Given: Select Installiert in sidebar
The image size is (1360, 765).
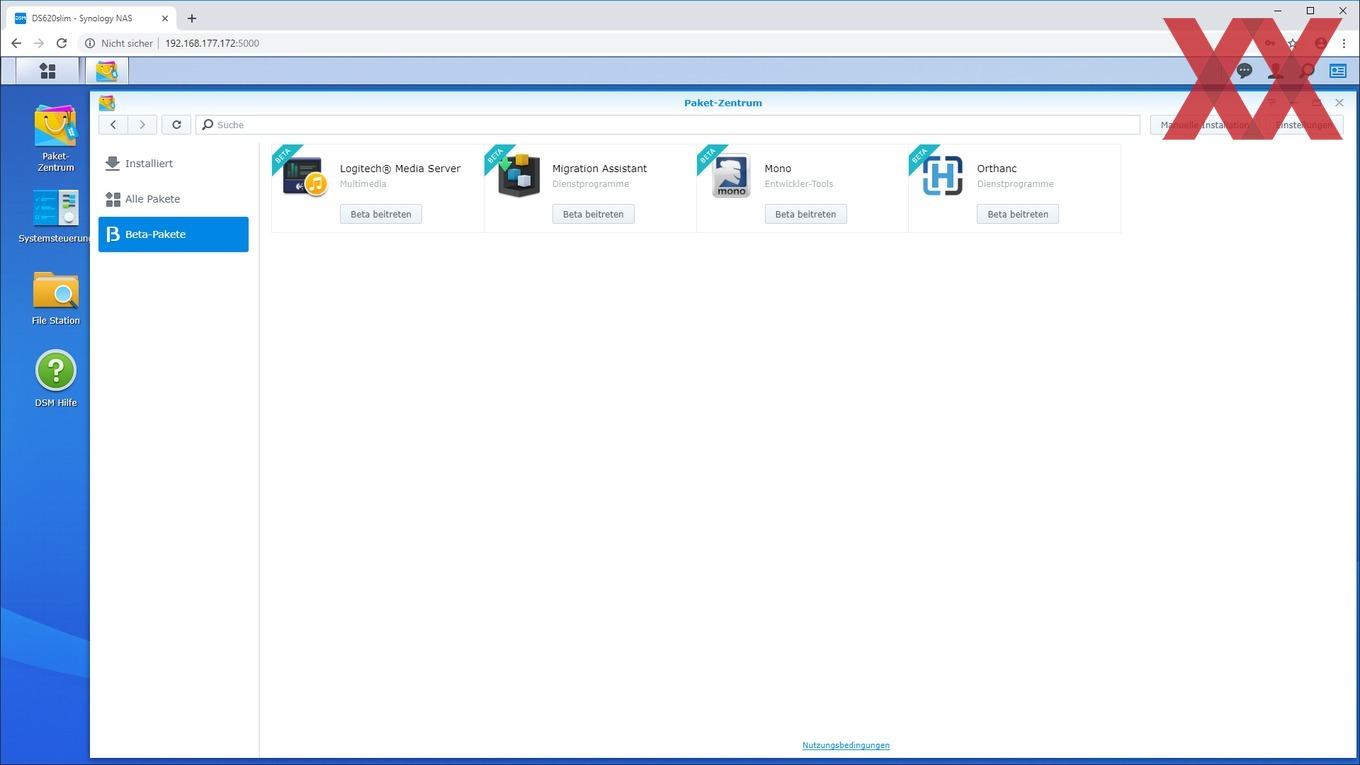Looking at the screenshot, I should click(173, 163).
